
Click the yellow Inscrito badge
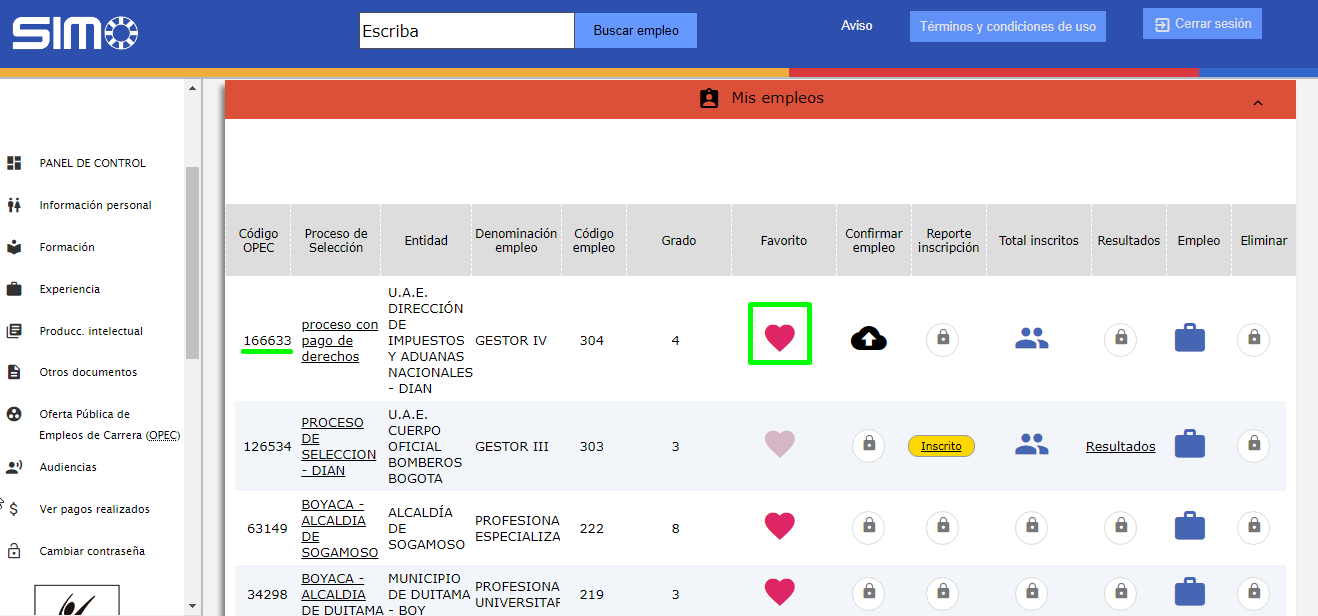(940, 446)
